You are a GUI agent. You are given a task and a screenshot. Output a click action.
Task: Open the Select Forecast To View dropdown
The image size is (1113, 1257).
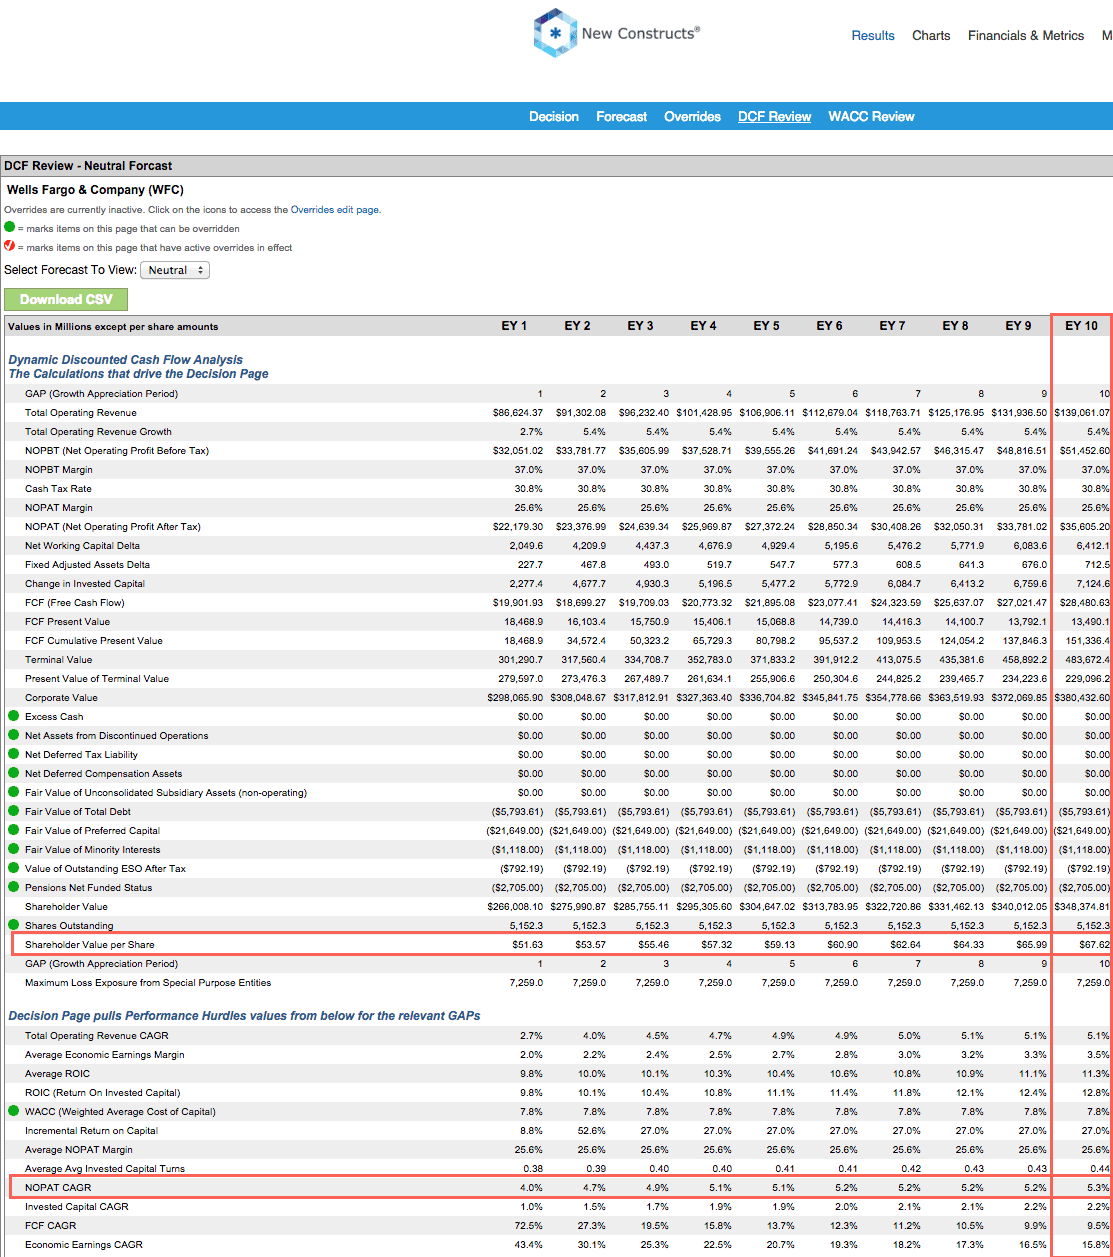click(175, 270)
